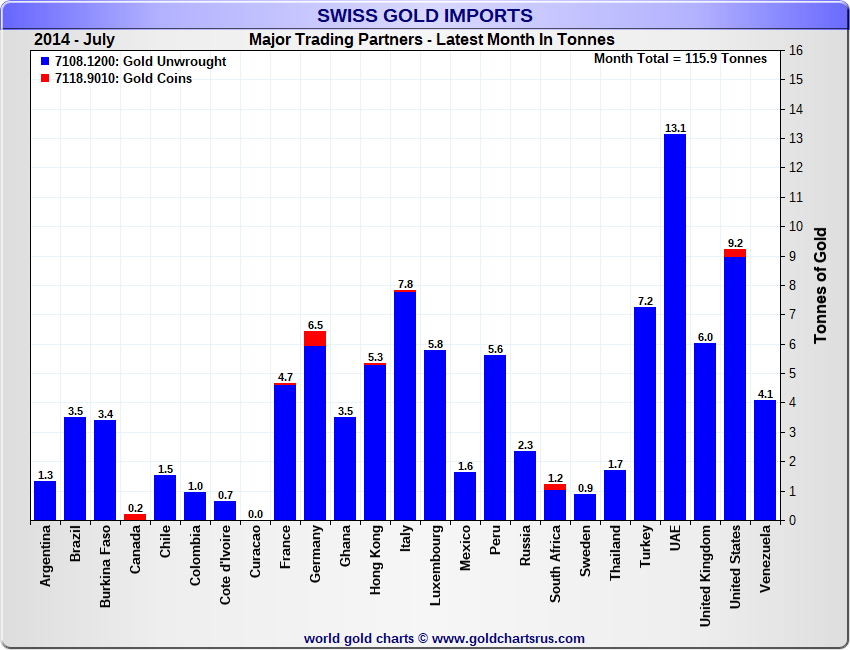Open the www.goldchartsrus.com footer link
Viewport: 850px width, 650px height.
pos(508,638)
